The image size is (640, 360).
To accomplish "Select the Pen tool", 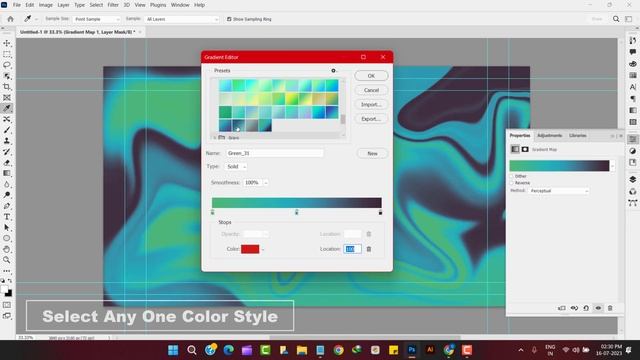I will [x=7, y=206].
